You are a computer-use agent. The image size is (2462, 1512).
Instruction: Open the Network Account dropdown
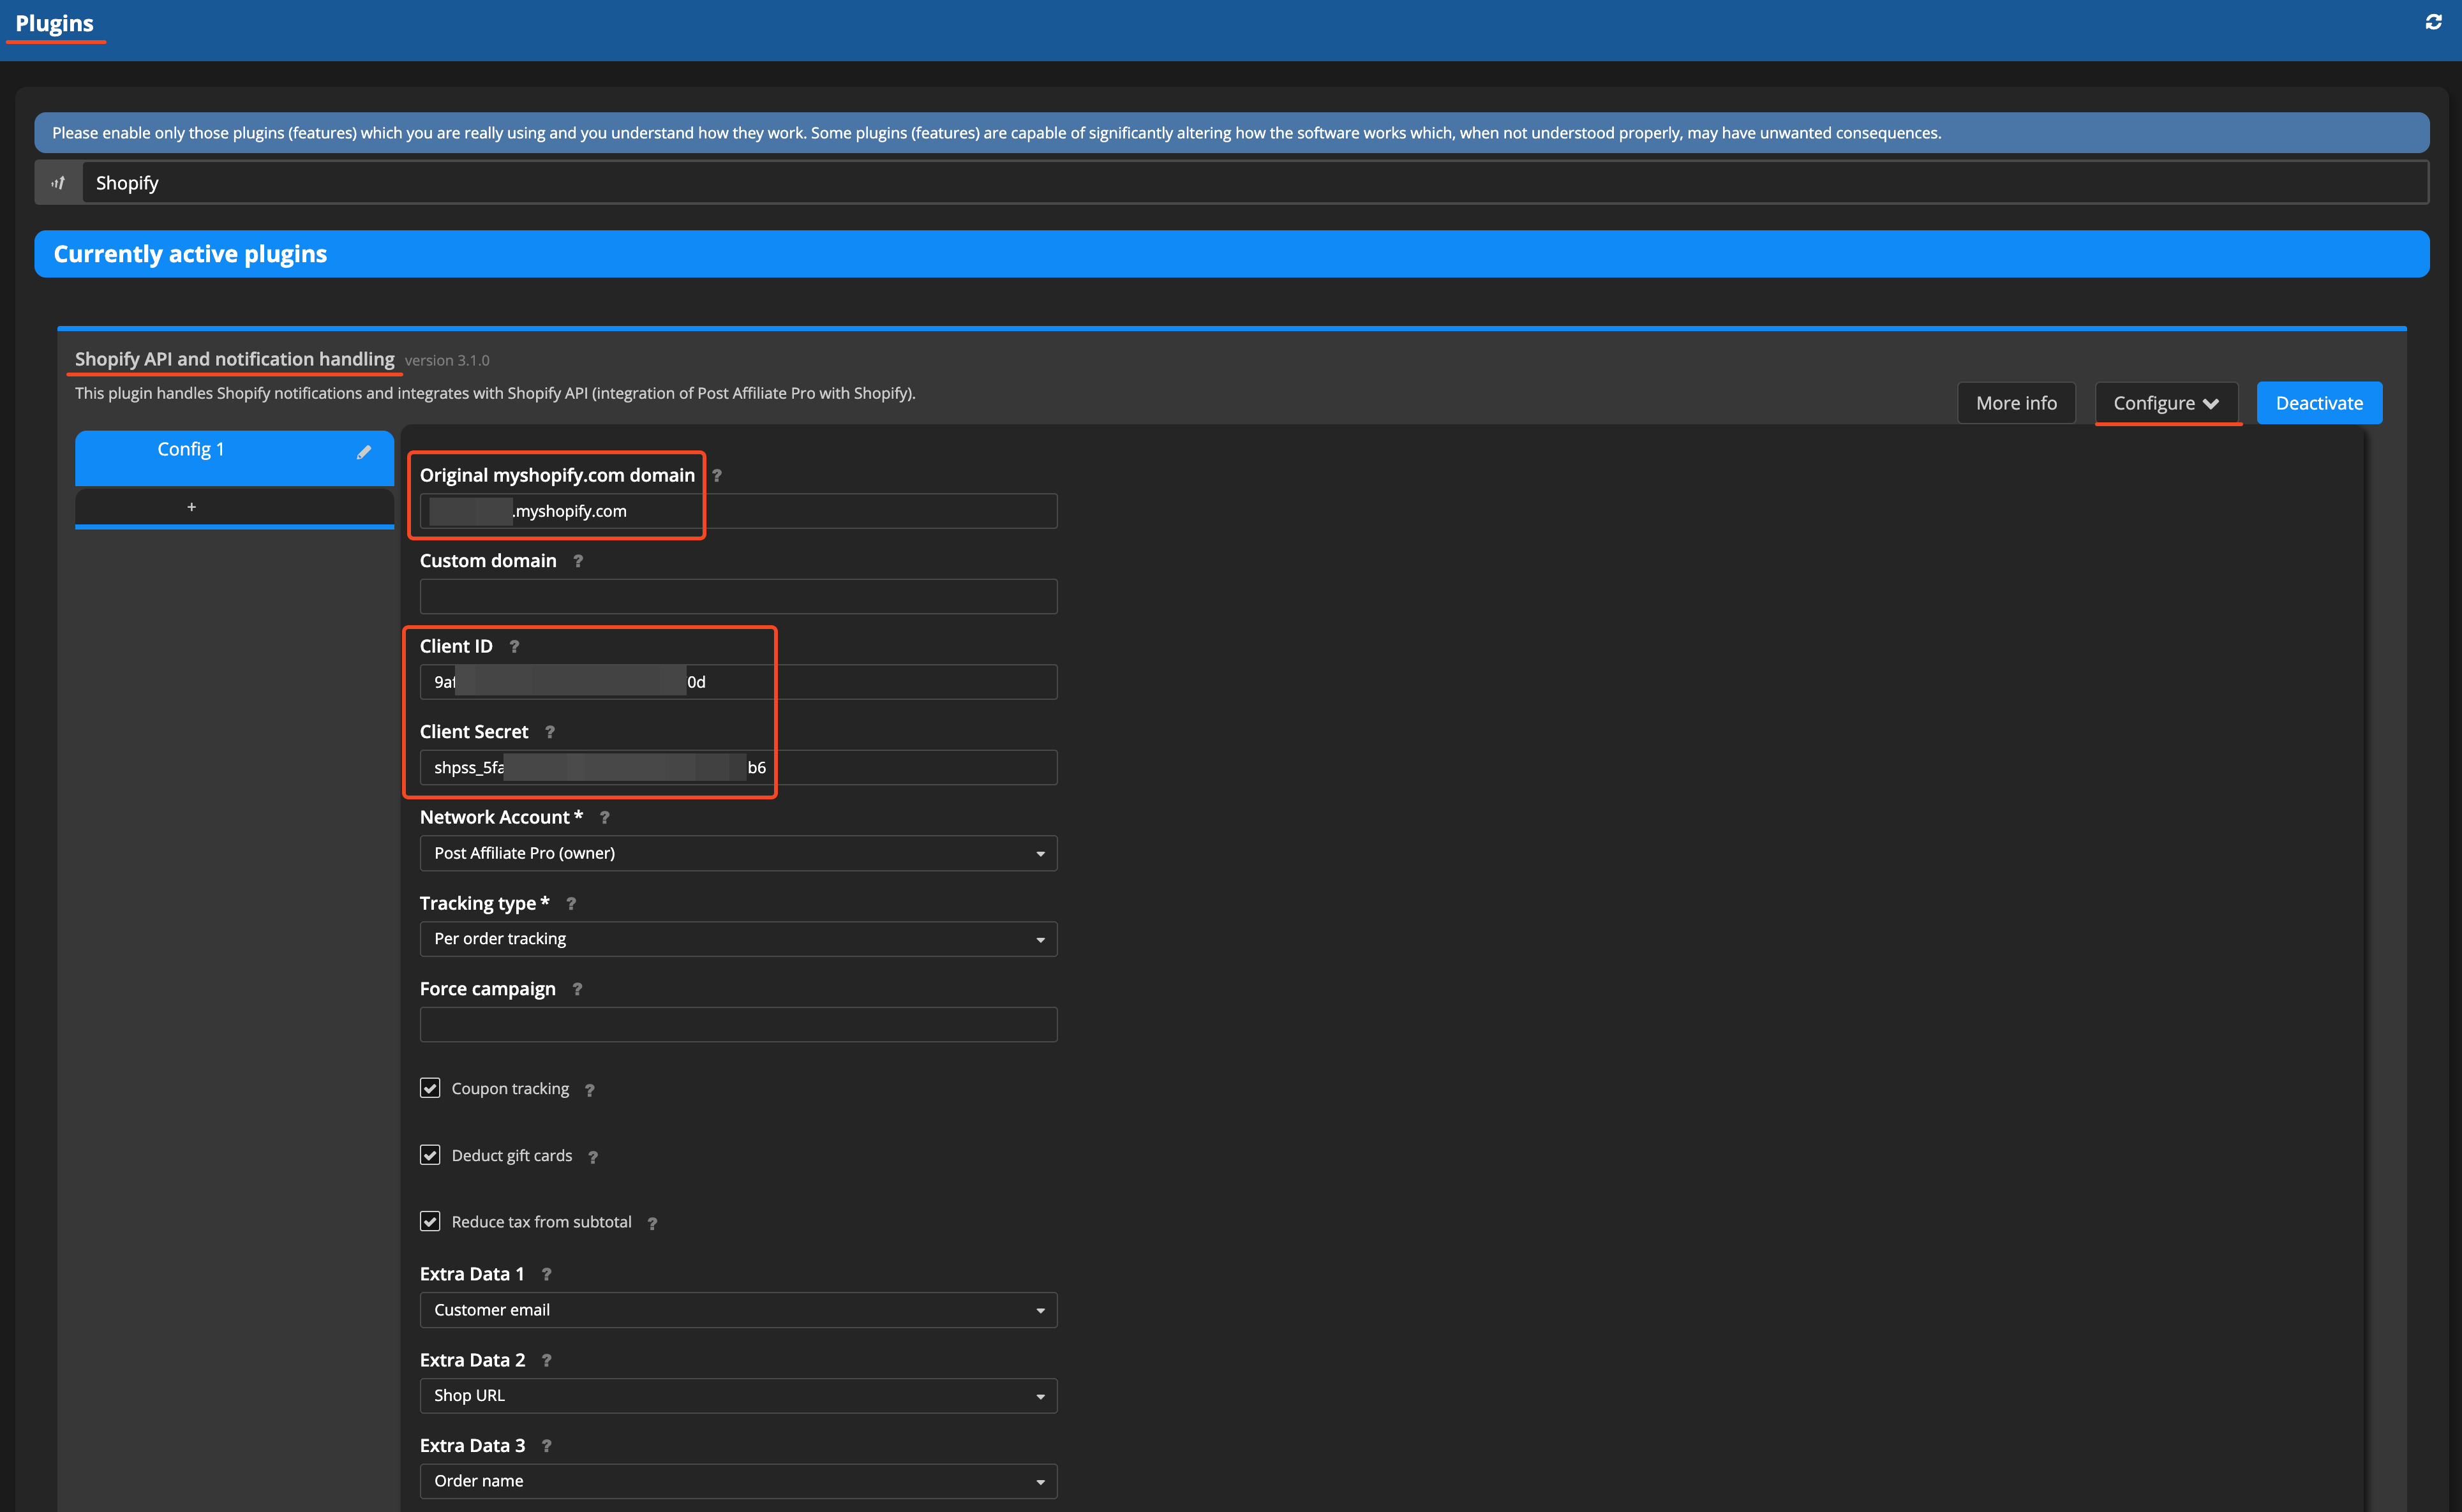click(x=738, y=853)
